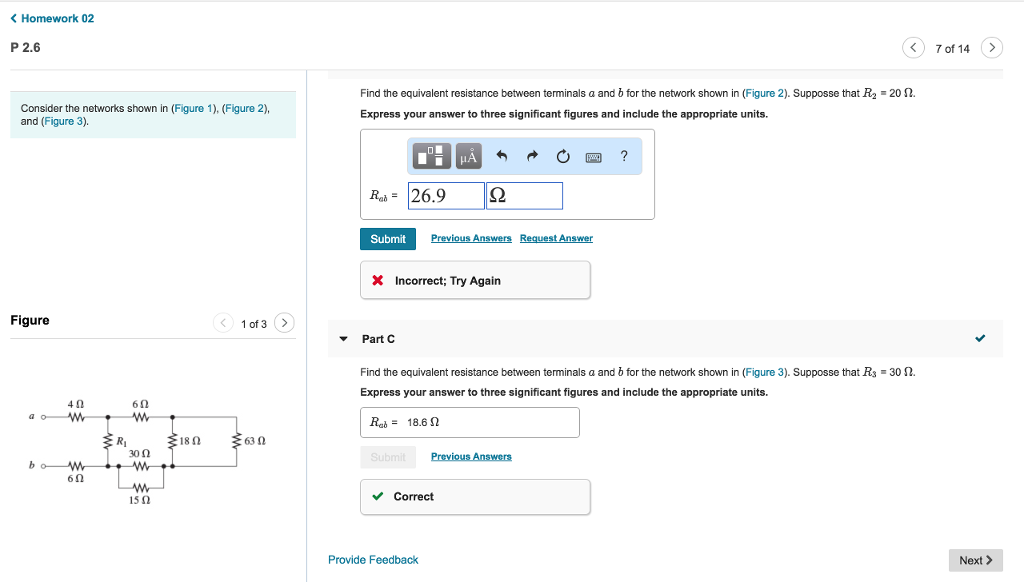The width and height of the screenshot is (1024, 582).
Task: Open Previous Answers above the Incorrect message
Action: click(471, 239)
